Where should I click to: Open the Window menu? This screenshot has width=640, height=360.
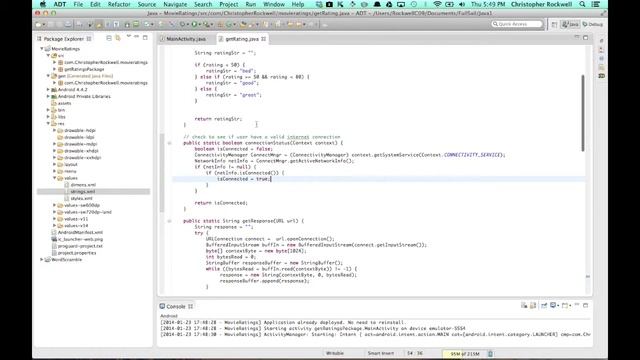coord(274,4)
